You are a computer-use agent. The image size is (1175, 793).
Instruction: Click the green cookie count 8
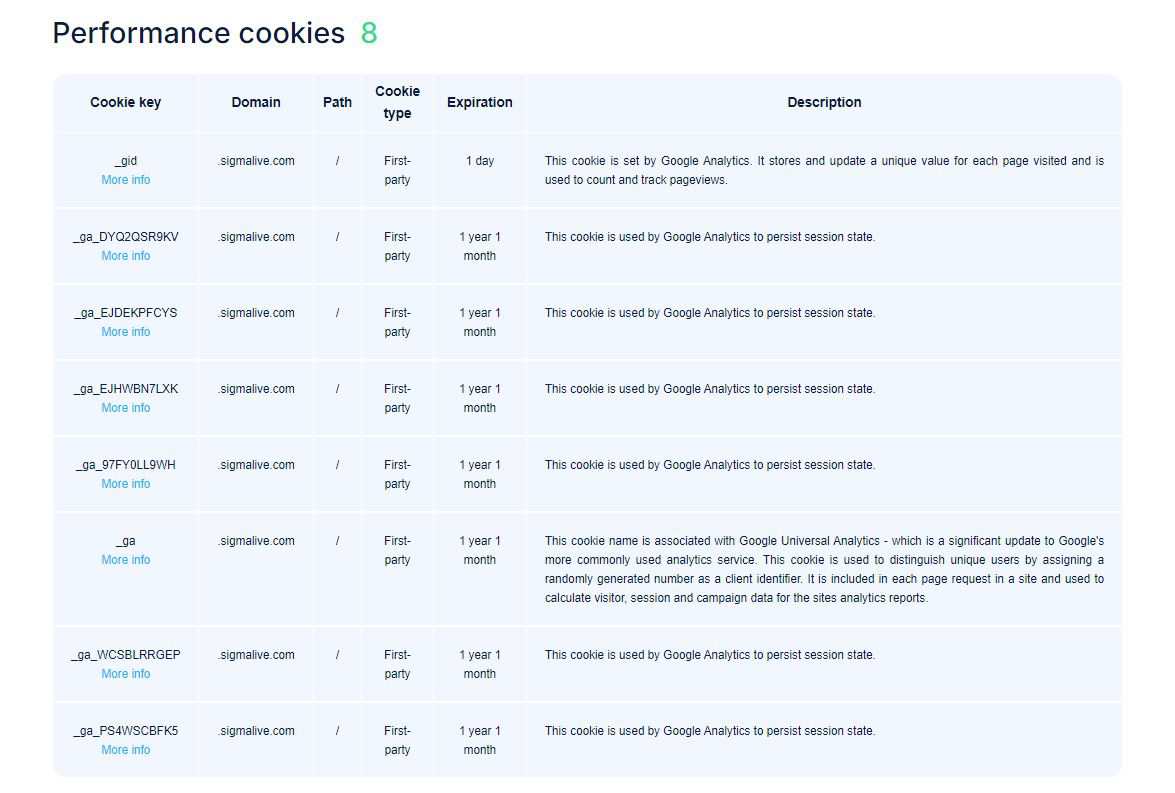click(x=369, y=33)
